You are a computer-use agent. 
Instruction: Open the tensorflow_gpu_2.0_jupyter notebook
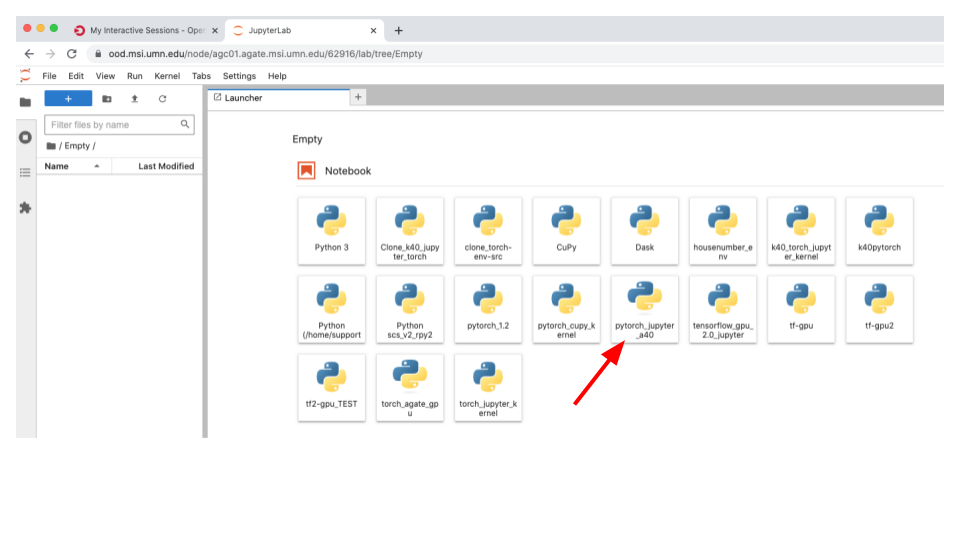723,309
